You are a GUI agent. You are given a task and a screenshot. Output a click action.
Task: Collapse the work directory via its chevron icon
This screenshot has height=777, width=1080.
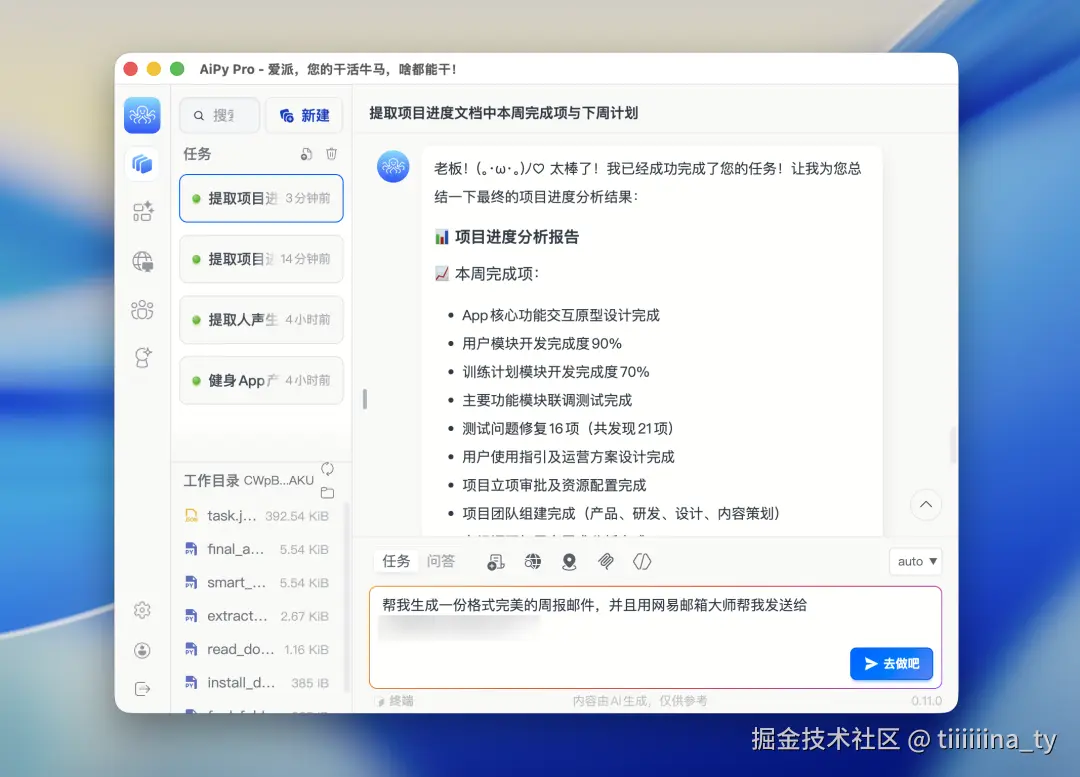point(328,466)
